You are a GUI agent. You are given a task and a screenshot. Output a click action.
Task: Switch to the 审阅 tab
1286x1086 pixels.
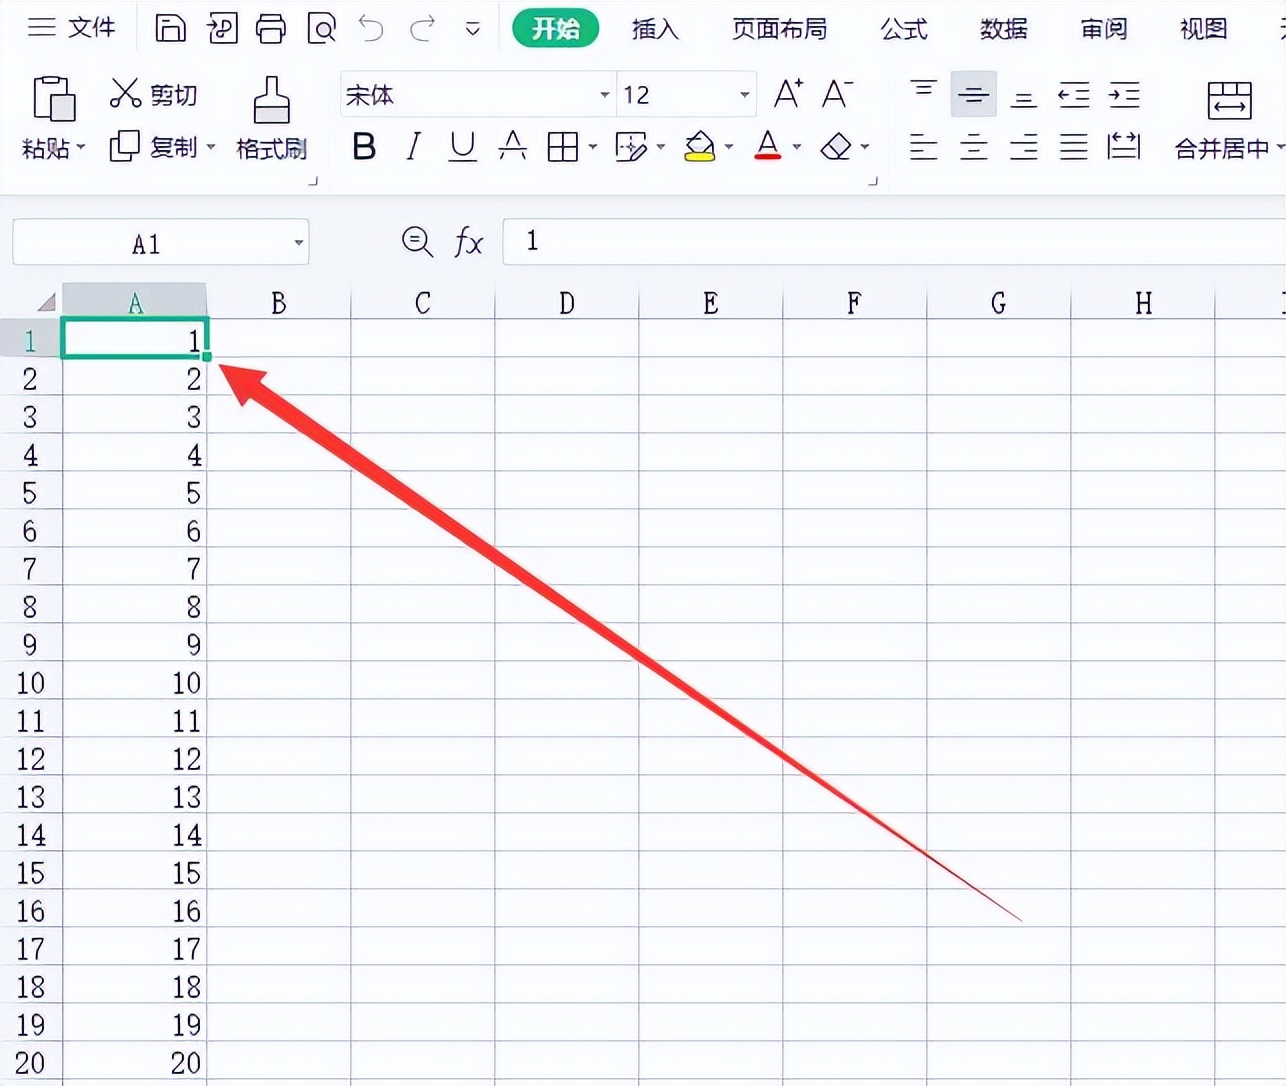point(1104,29)
